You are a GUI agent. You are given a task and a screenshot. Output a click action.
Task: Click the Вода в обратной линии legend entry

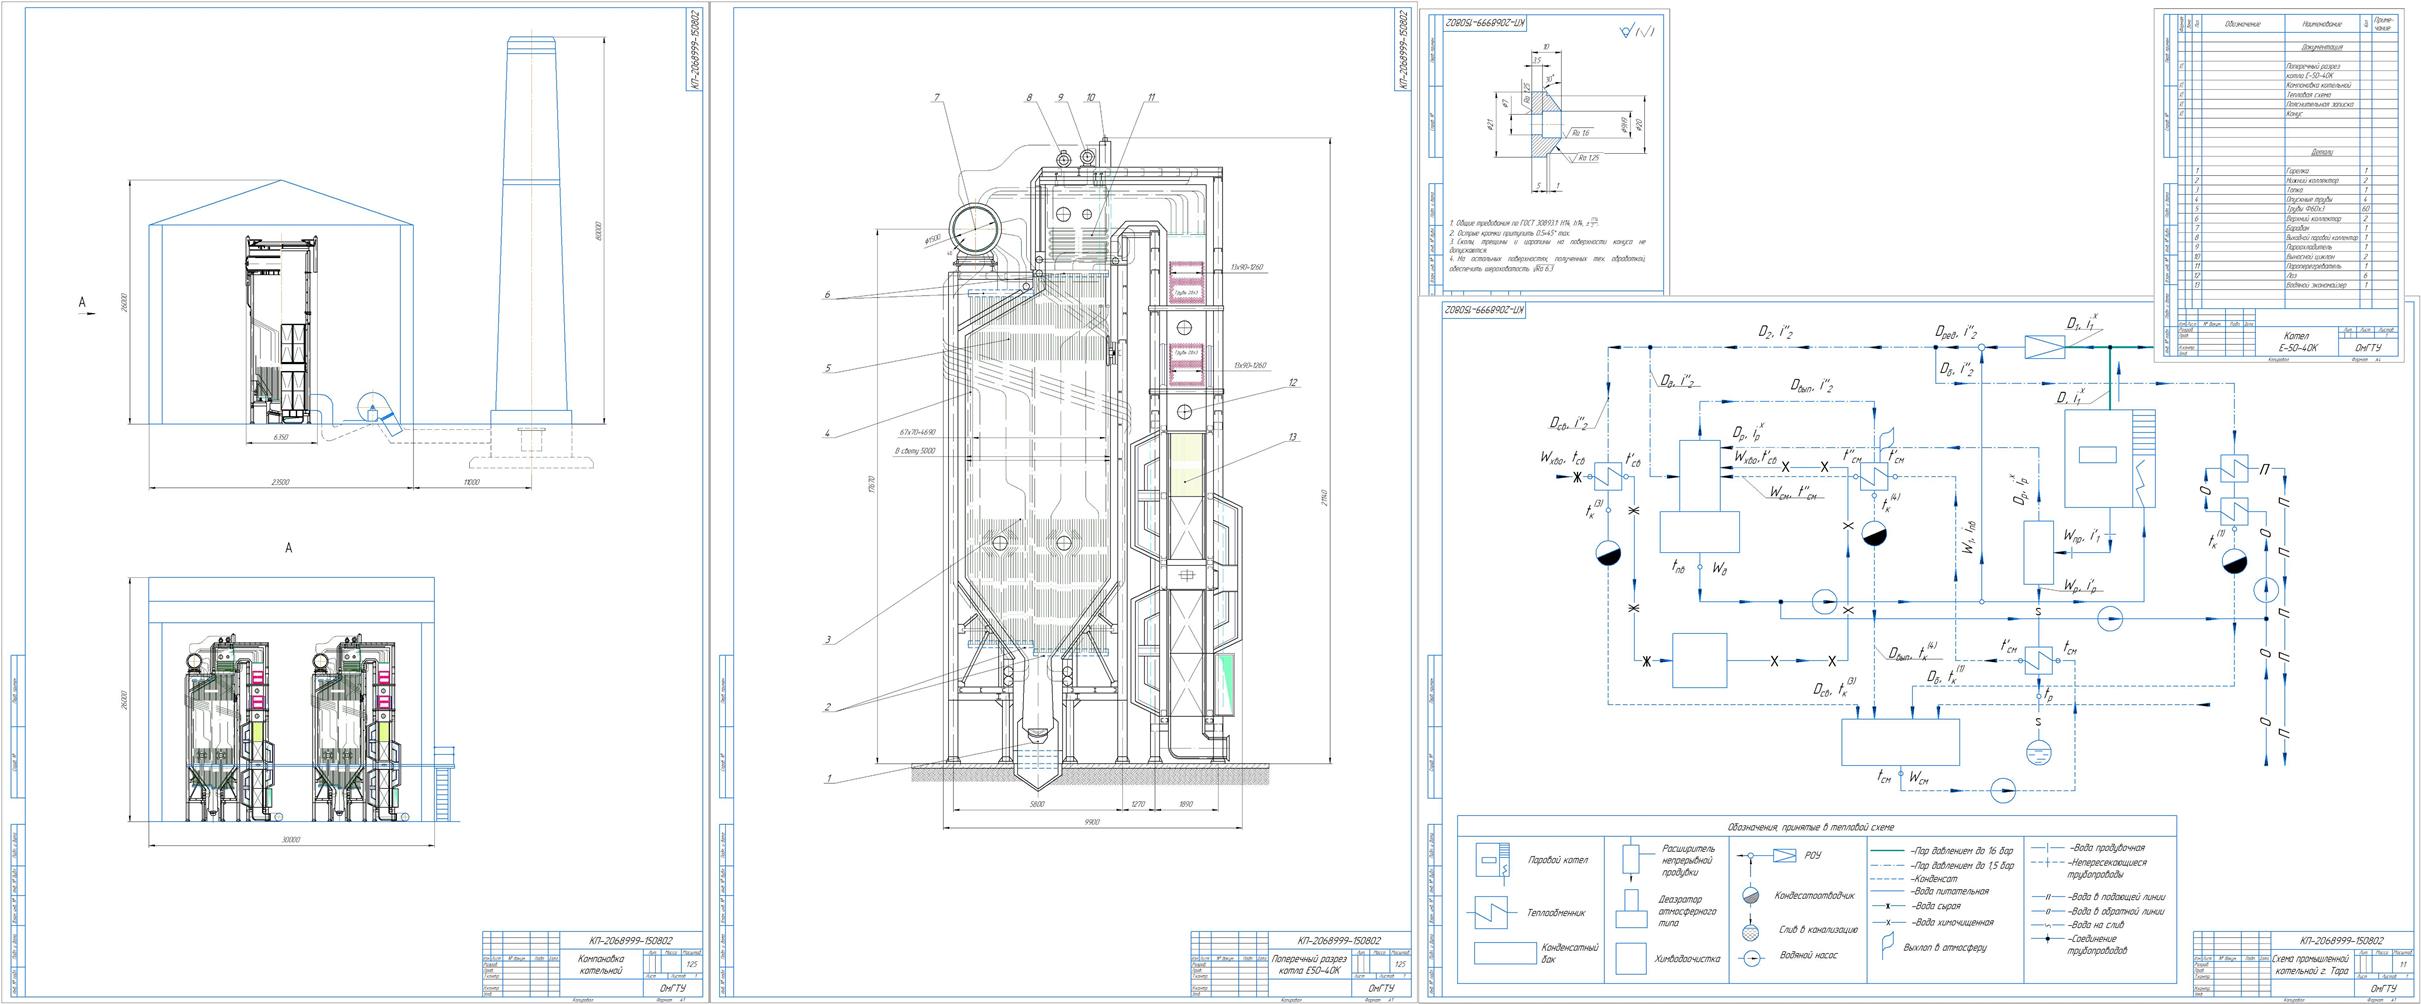tap(2098, 911)
